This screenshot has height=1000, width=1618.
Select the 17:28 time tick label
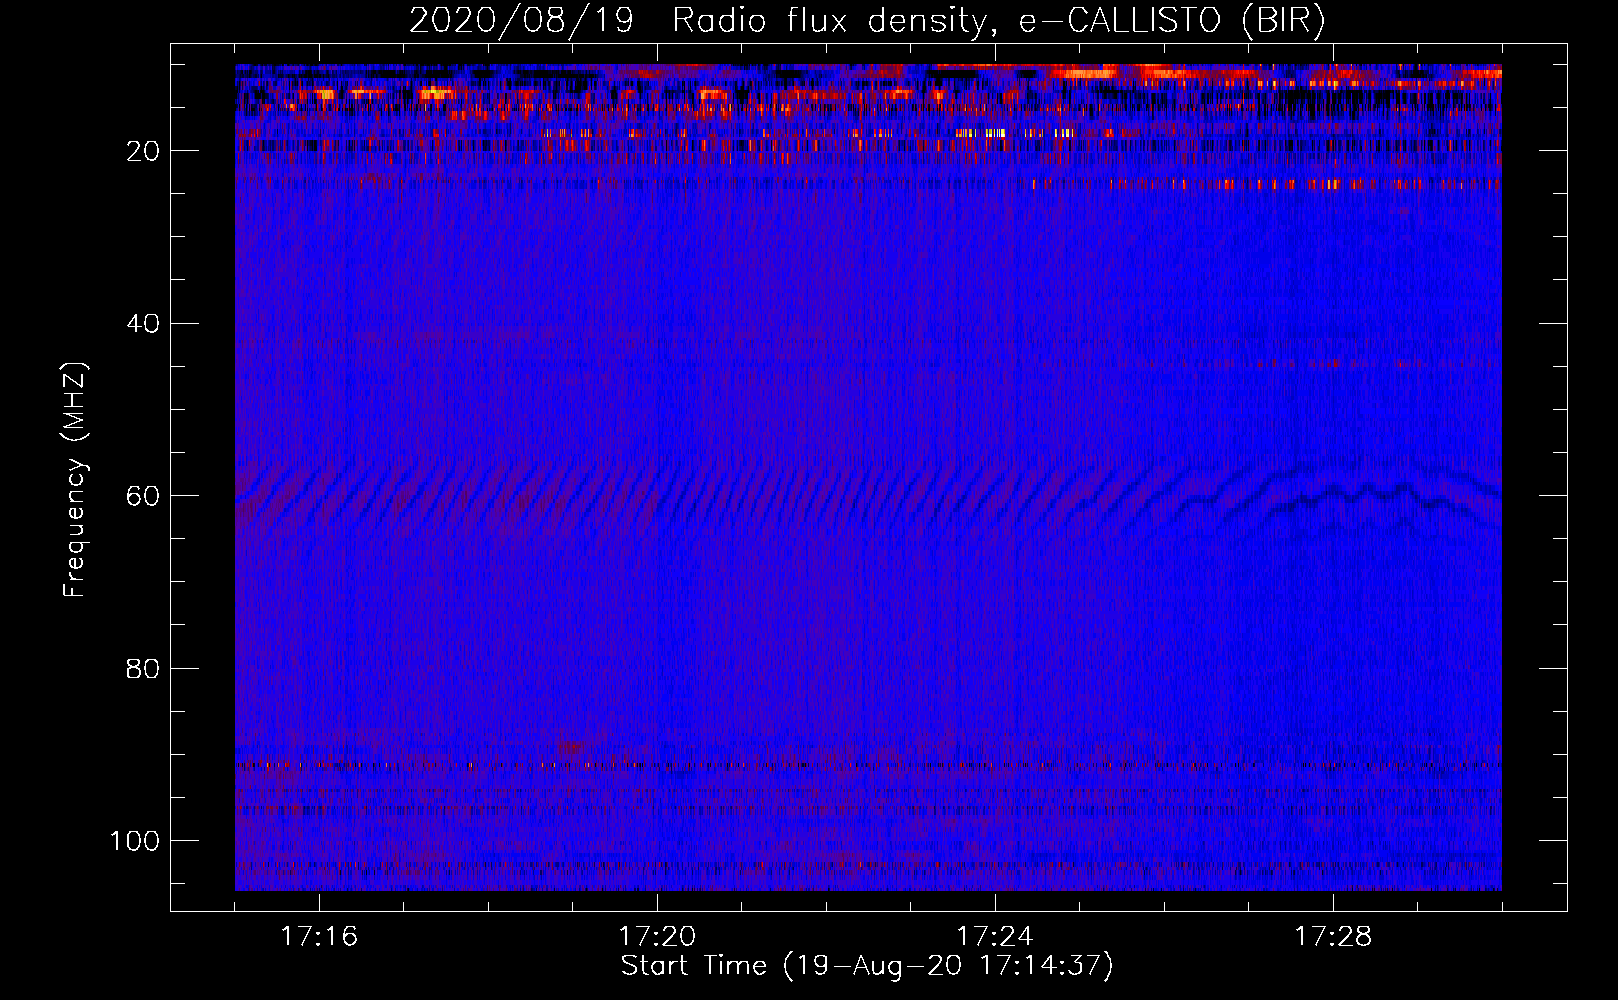pos(1333,936)
